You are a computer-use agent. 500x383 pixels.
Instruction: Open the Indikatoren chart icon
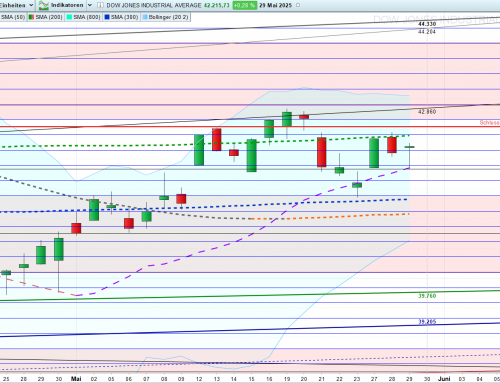44,5
